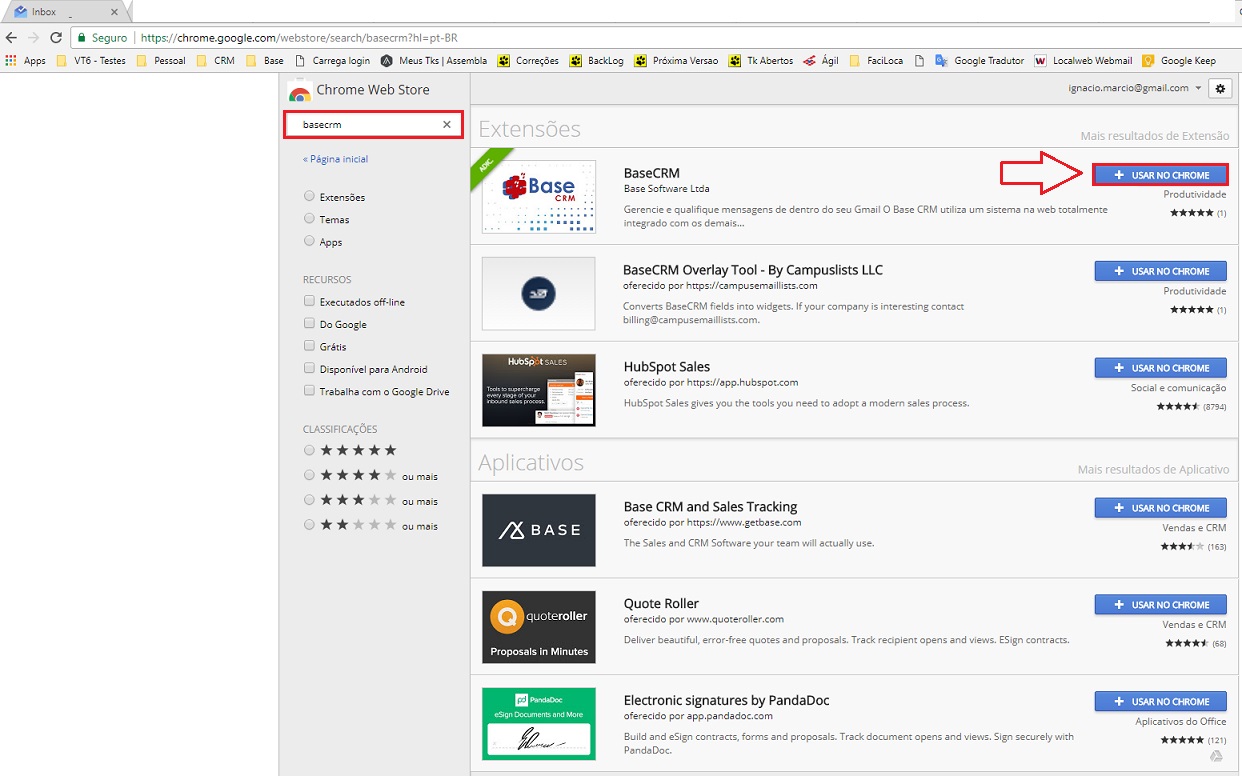Select five-star rating filter
The height and width of the screenshot is (776, 1242).
coord(309,451)
